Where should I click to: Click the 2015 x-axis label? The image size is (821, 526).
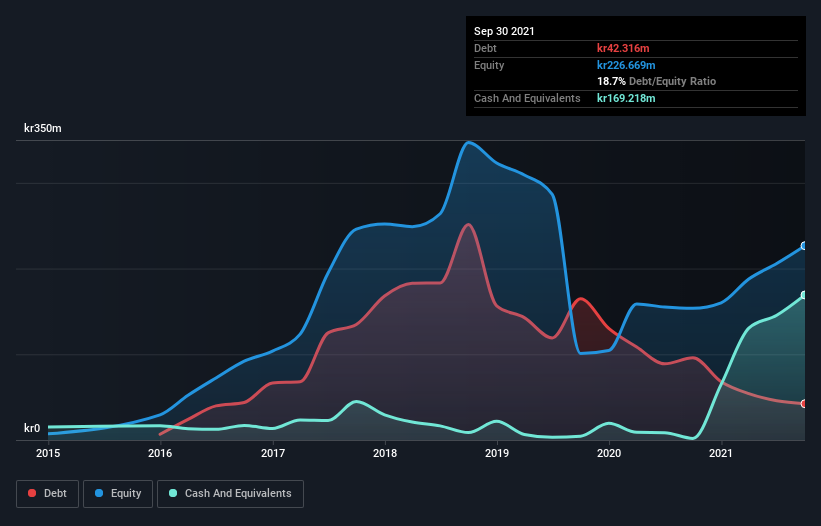pyautogui.click(x=48, y=453)
